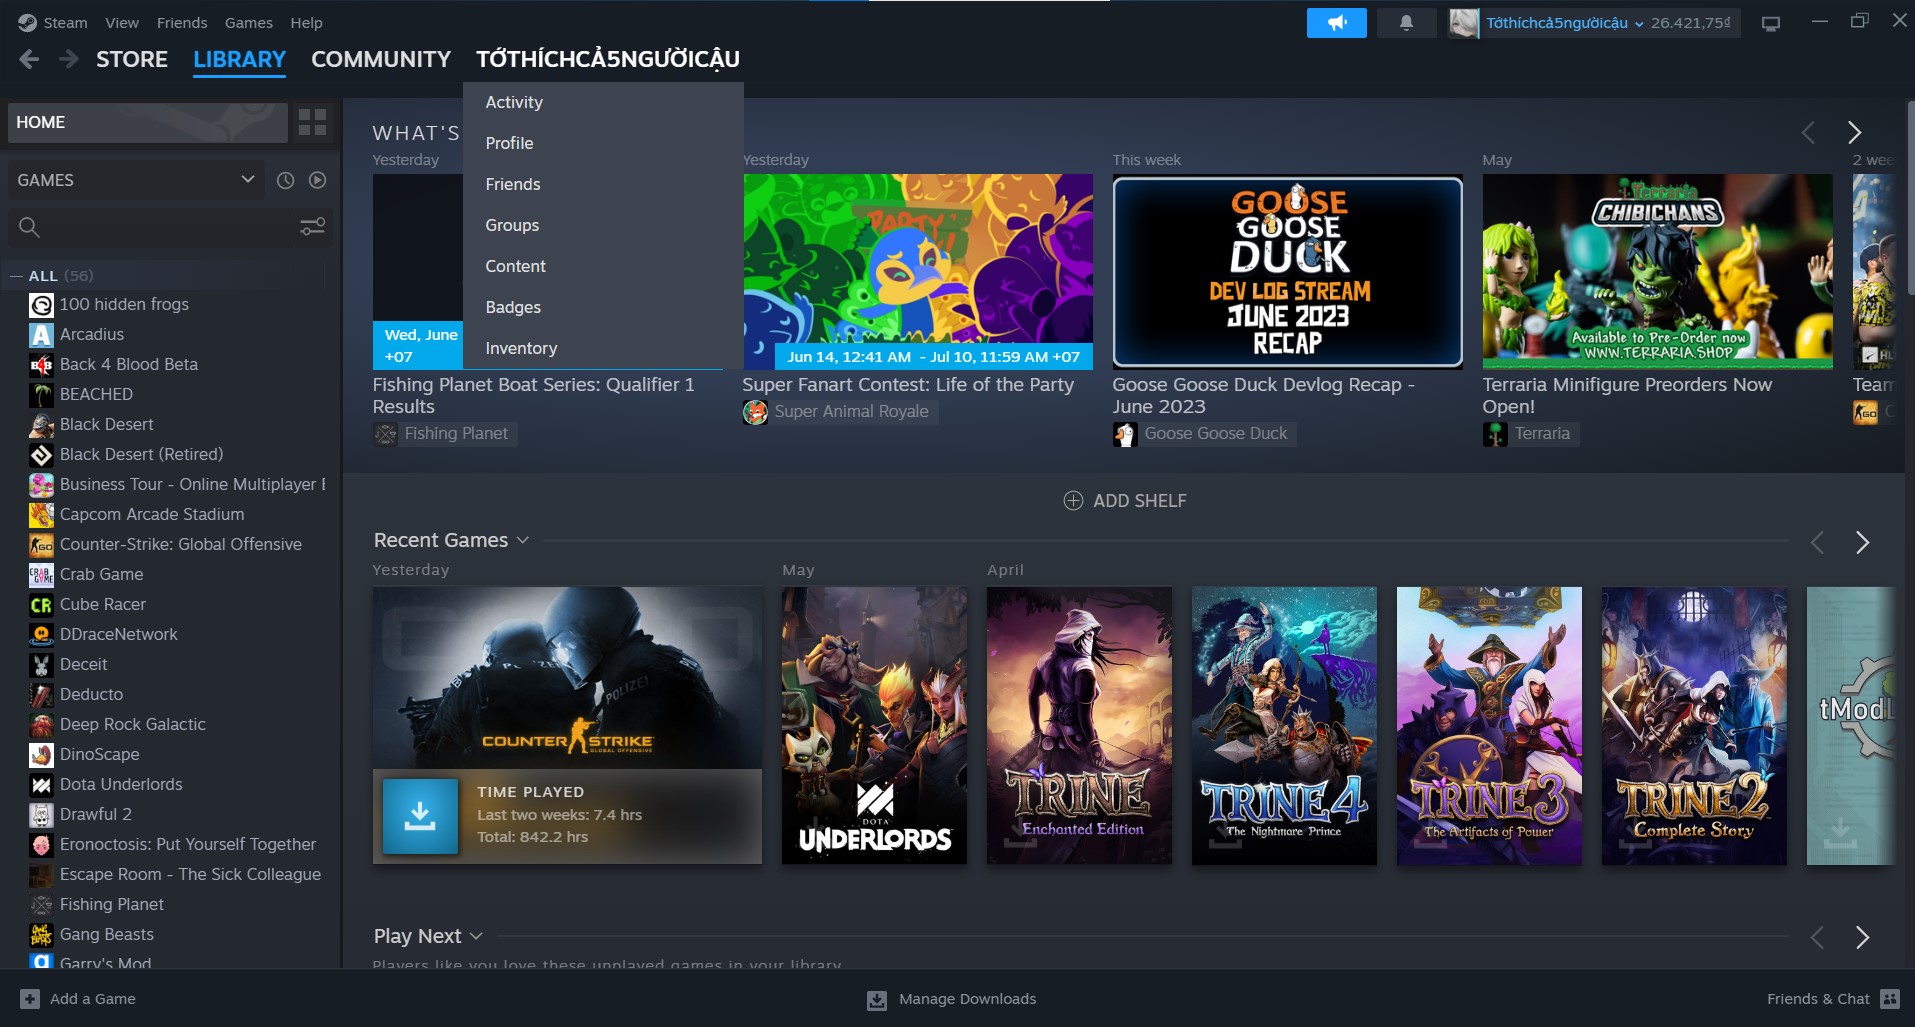Click the HOME button in sidebar
The height and width of the screenshot is (1027, 1915).
click(x=148, y=122)
